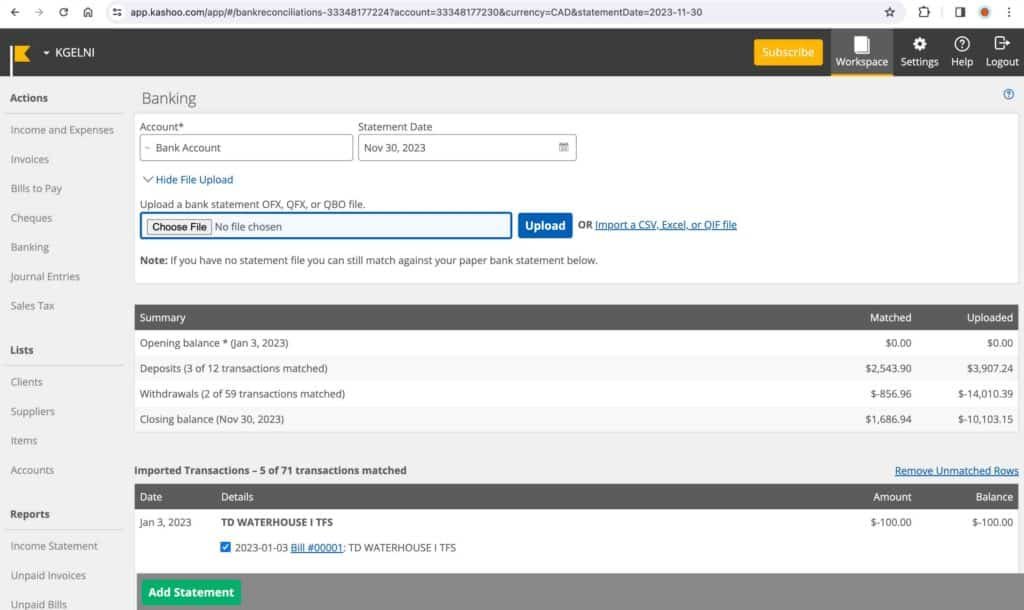Reload the page with the refresh icon

[x=63, y=13]
